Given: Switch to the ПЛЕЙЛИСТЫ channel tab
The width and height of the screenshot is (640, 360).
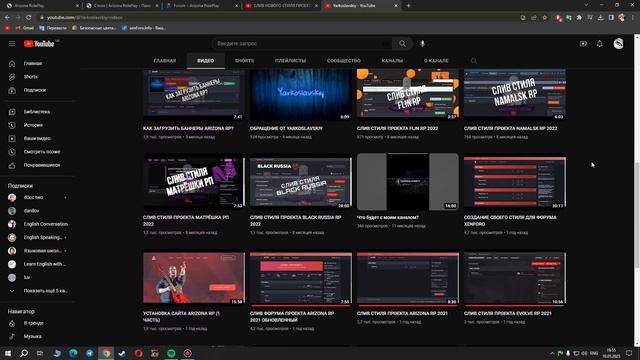Looking at the screenshot, I should 290,61.
